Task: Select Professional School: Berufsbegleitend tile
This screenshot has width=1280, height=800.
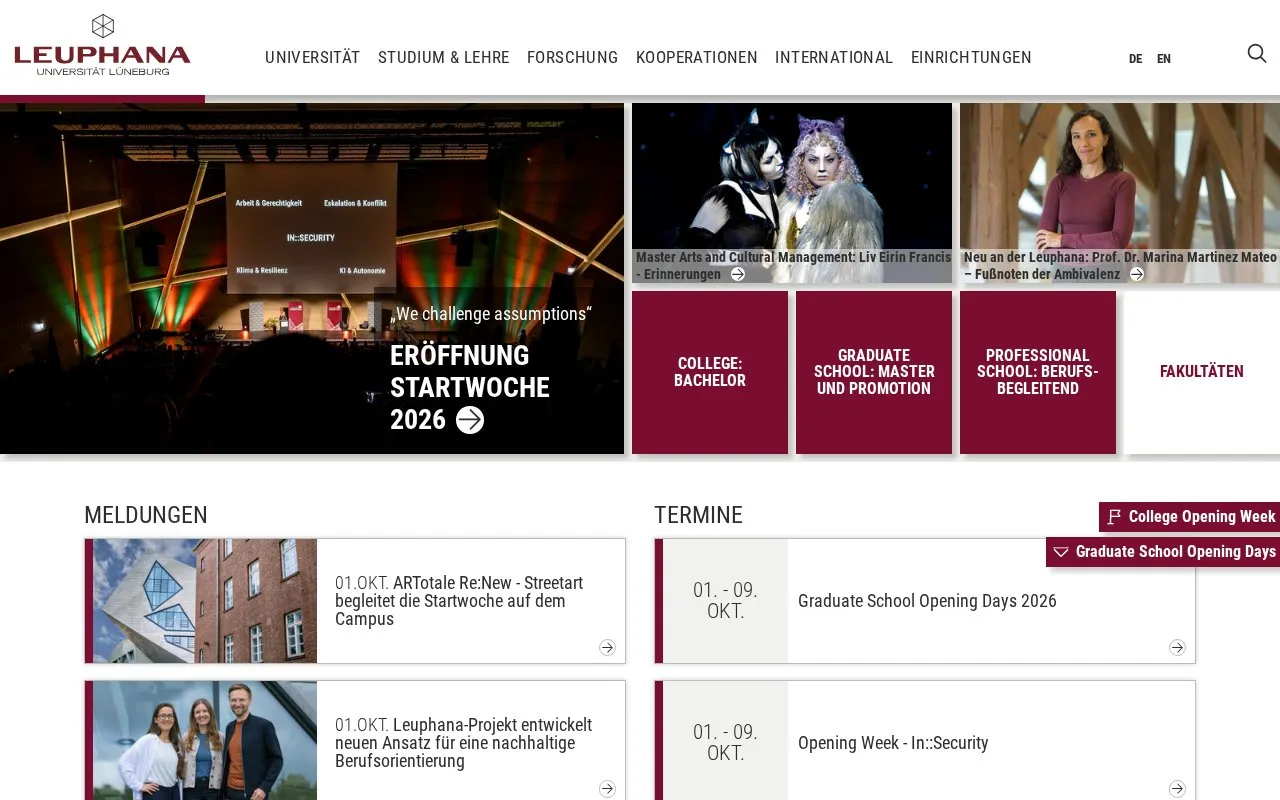Action: [x=1038, y=372]
